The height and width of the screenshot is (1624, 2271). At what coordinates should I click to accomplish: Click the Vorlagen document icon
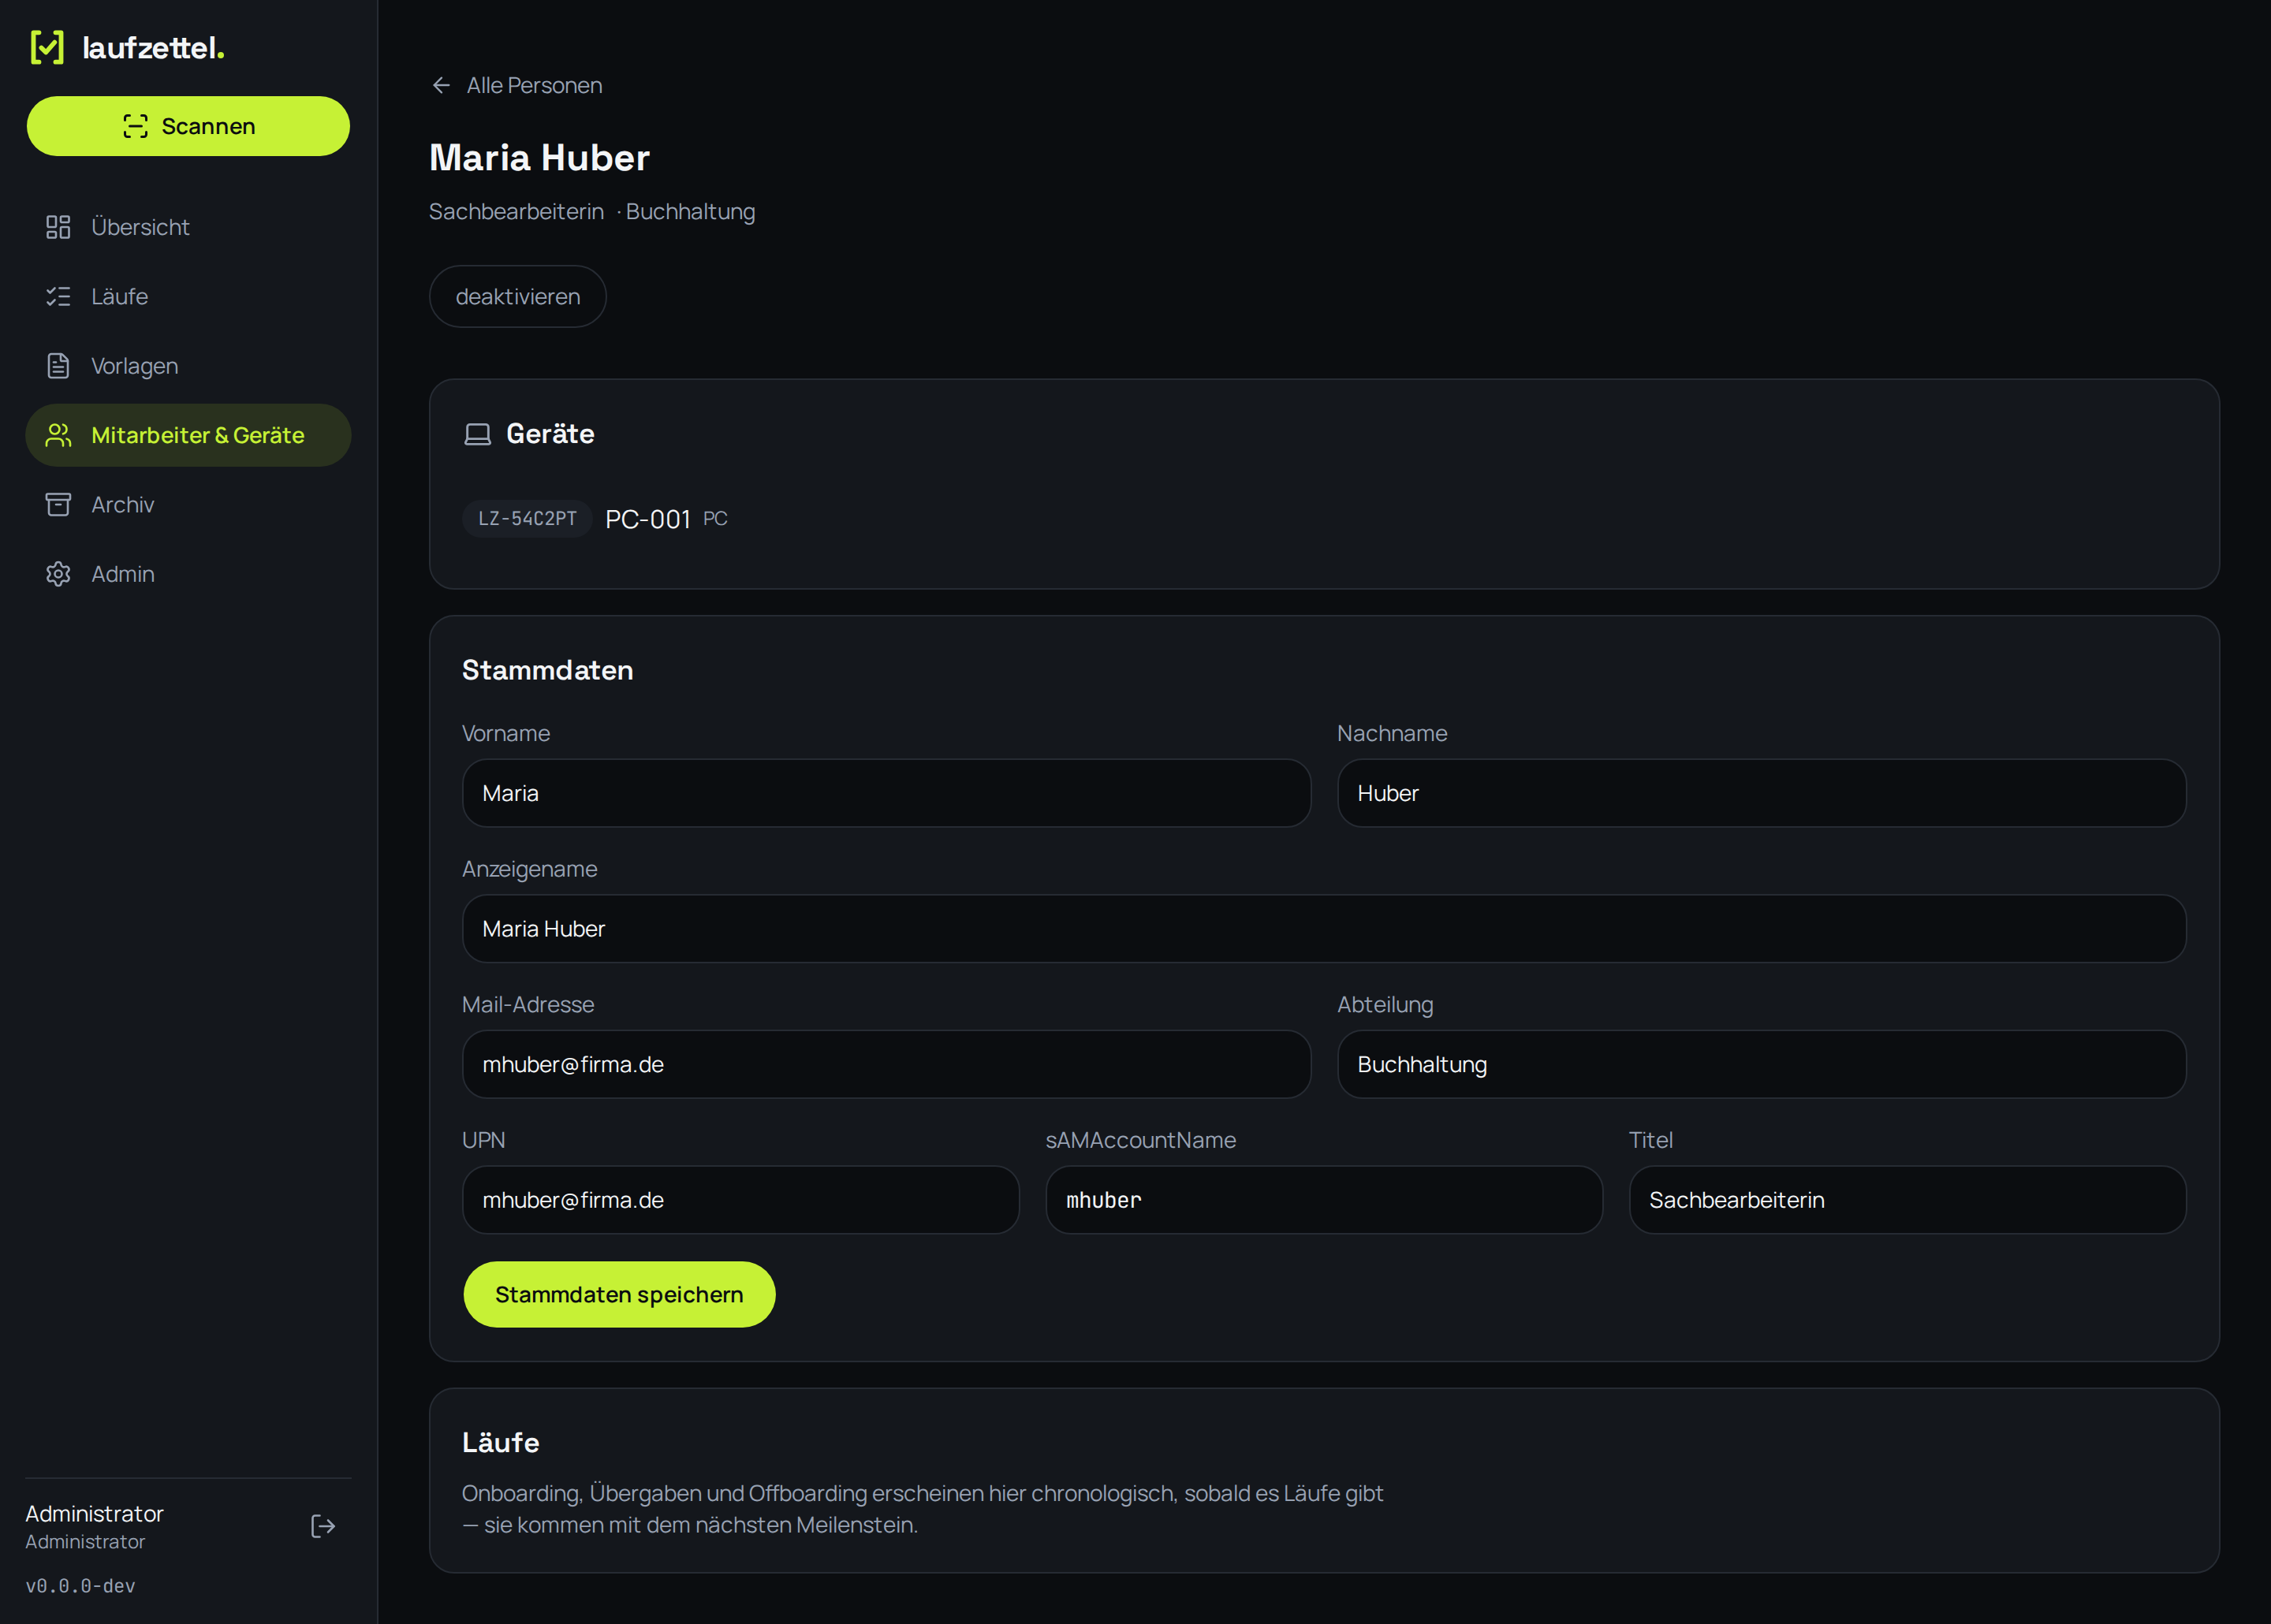pyautogui.click(x=58, y=366)
